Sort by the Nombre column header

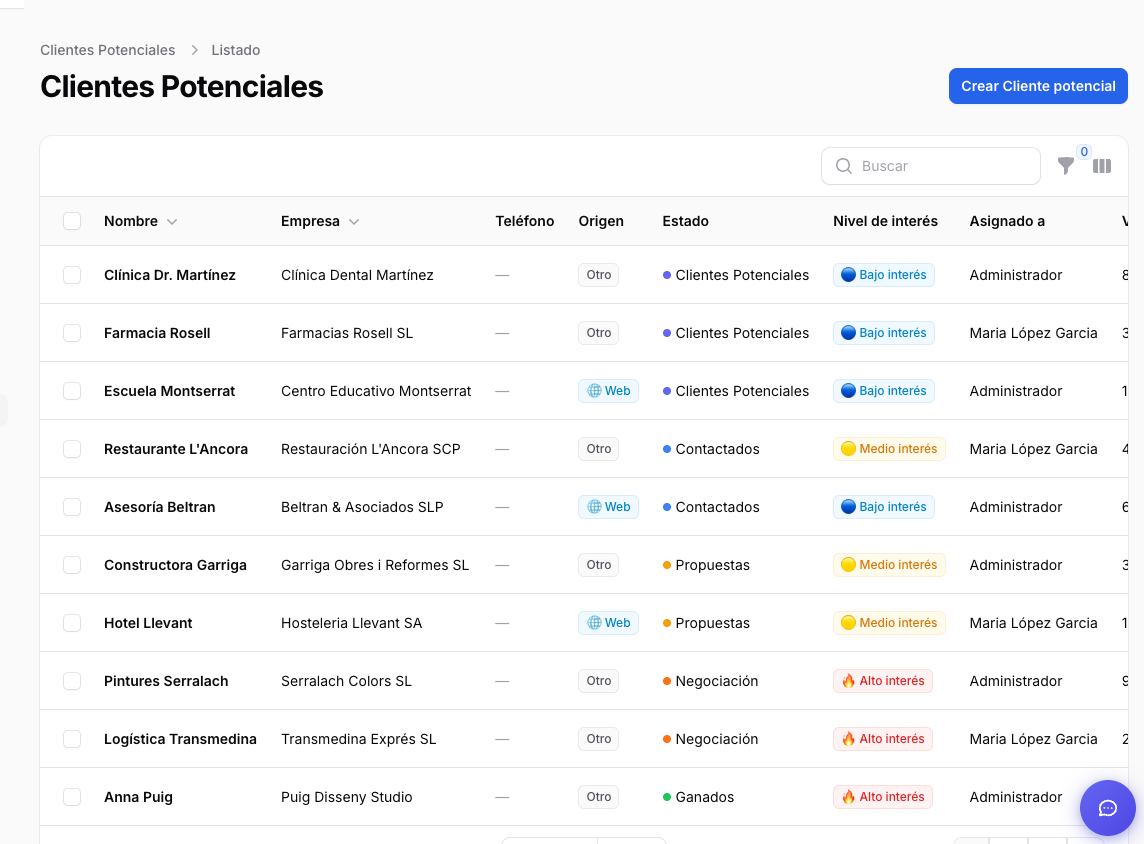(x=140, y=221)
